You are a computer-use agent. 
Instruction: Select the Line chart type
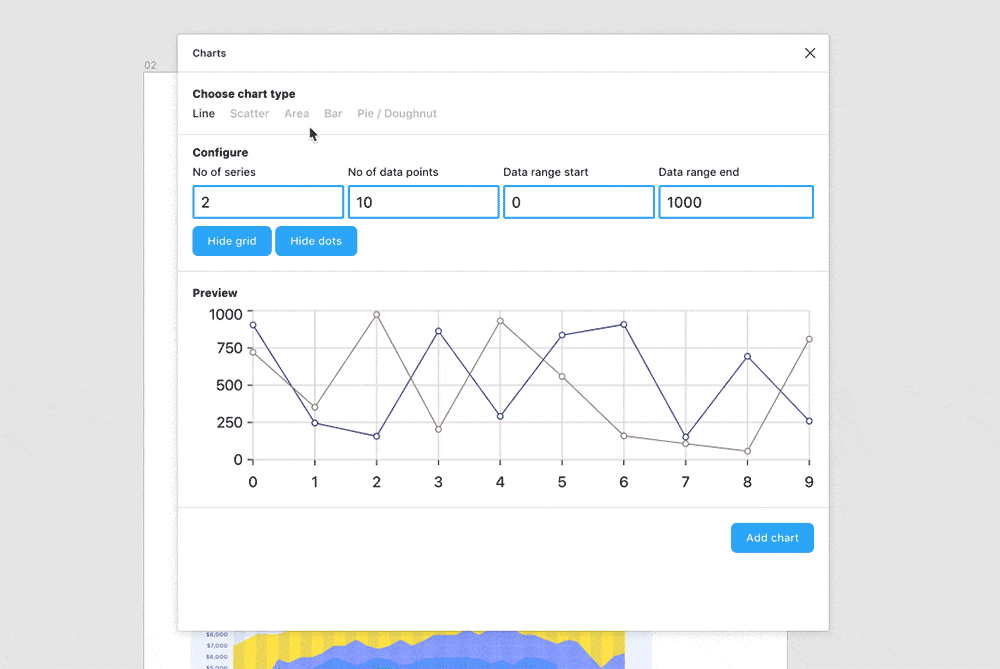tap(203, 114)
